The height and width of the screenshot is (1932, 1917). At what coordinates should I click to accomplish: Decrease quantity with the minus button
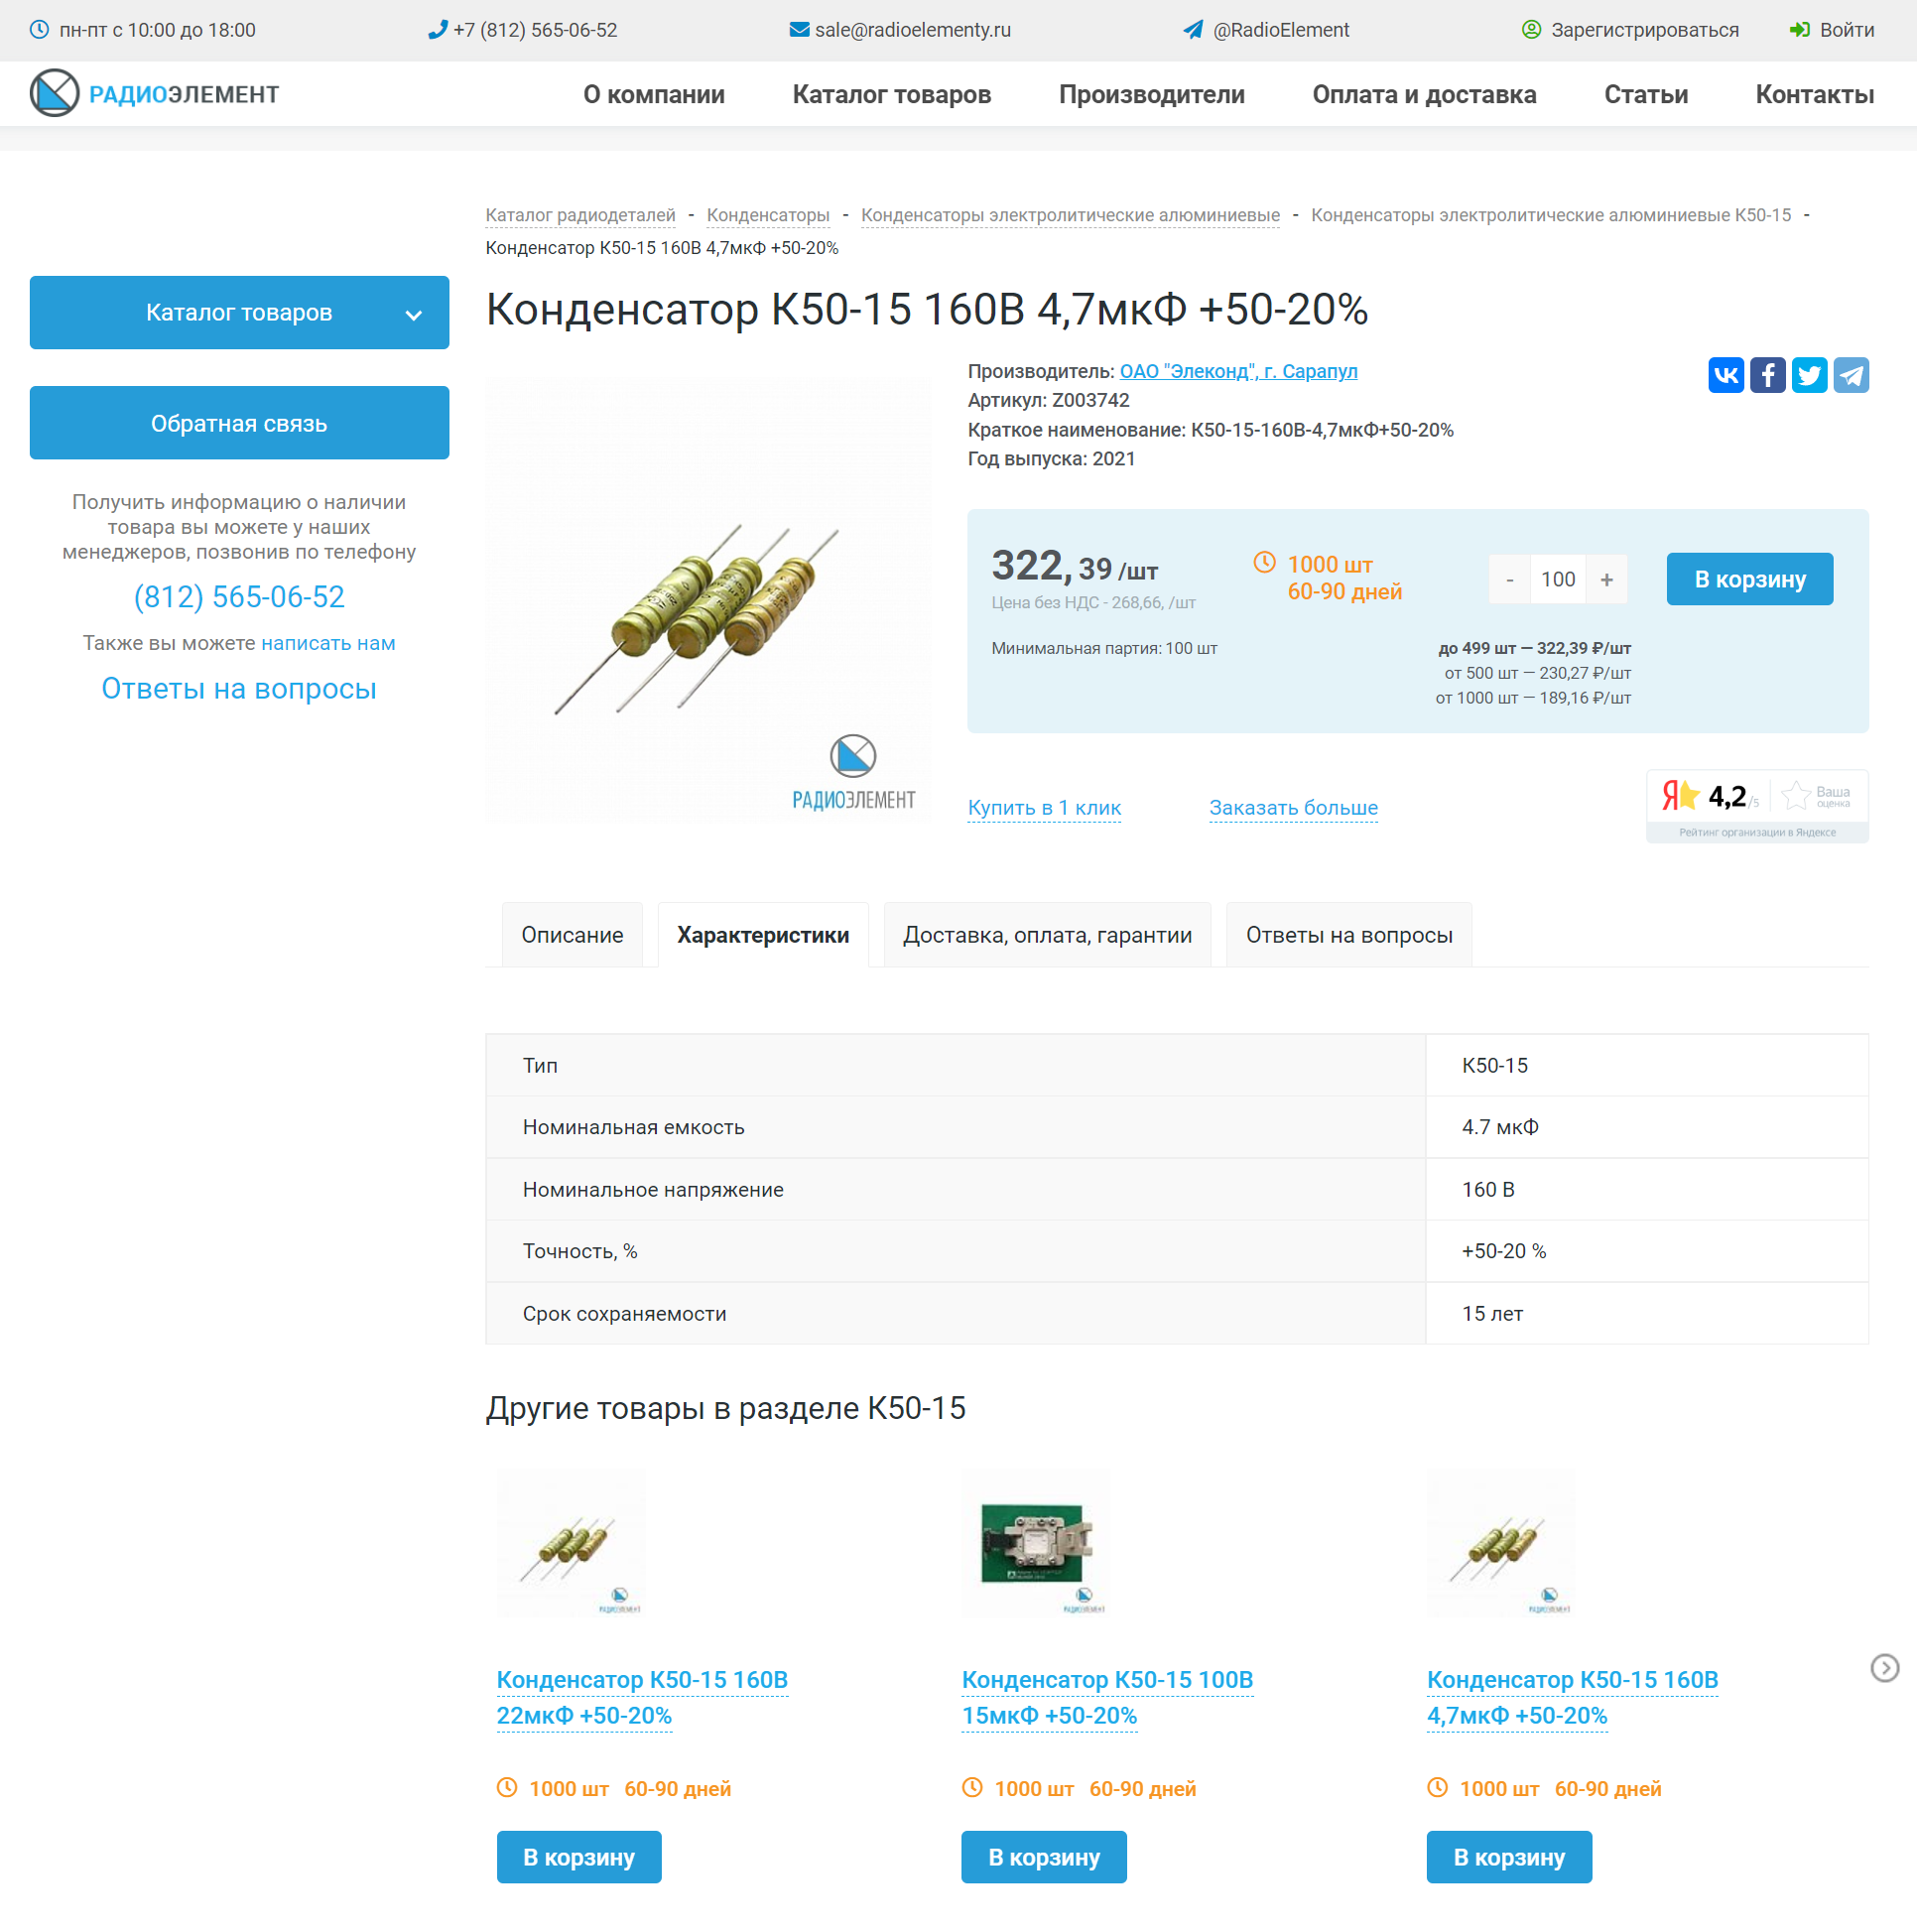click(x=1509, y=580)
